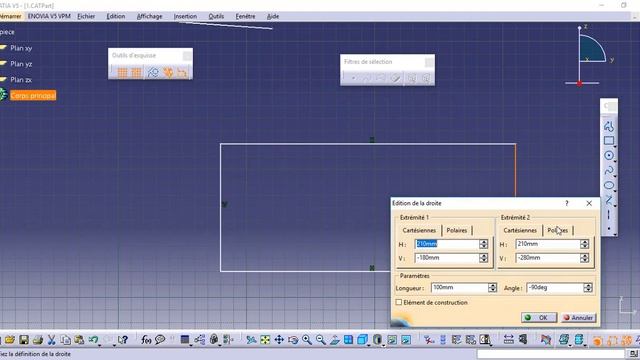
Task: Click the Longueur value spinner
Action: (x=493, y=288)
